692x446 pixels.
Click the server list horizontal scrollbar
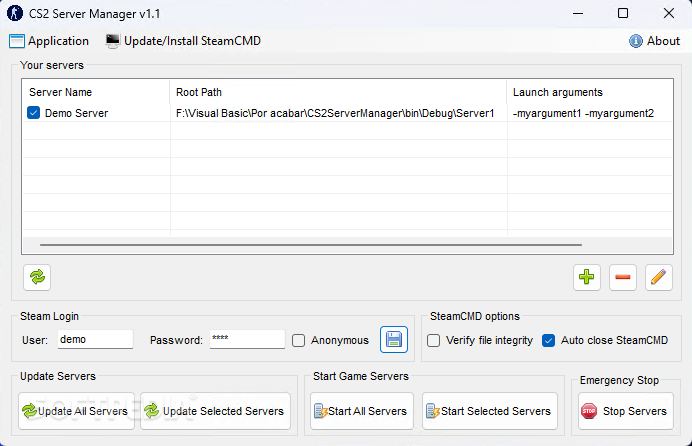[311, 244]
